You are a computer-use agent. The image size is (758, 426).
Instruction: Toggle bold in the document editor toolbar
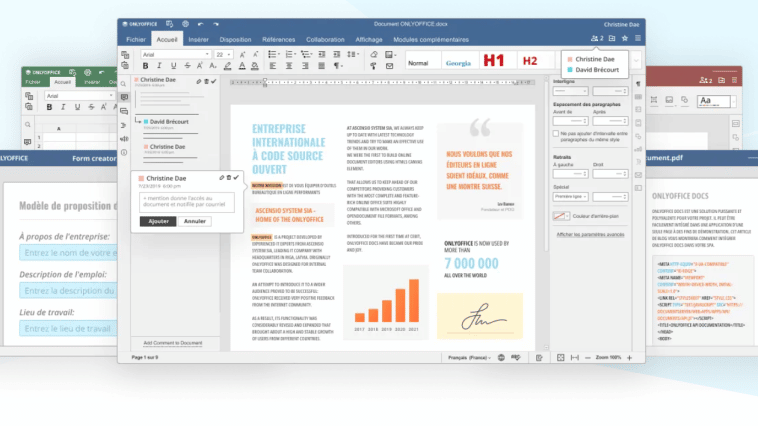[145, 66]
